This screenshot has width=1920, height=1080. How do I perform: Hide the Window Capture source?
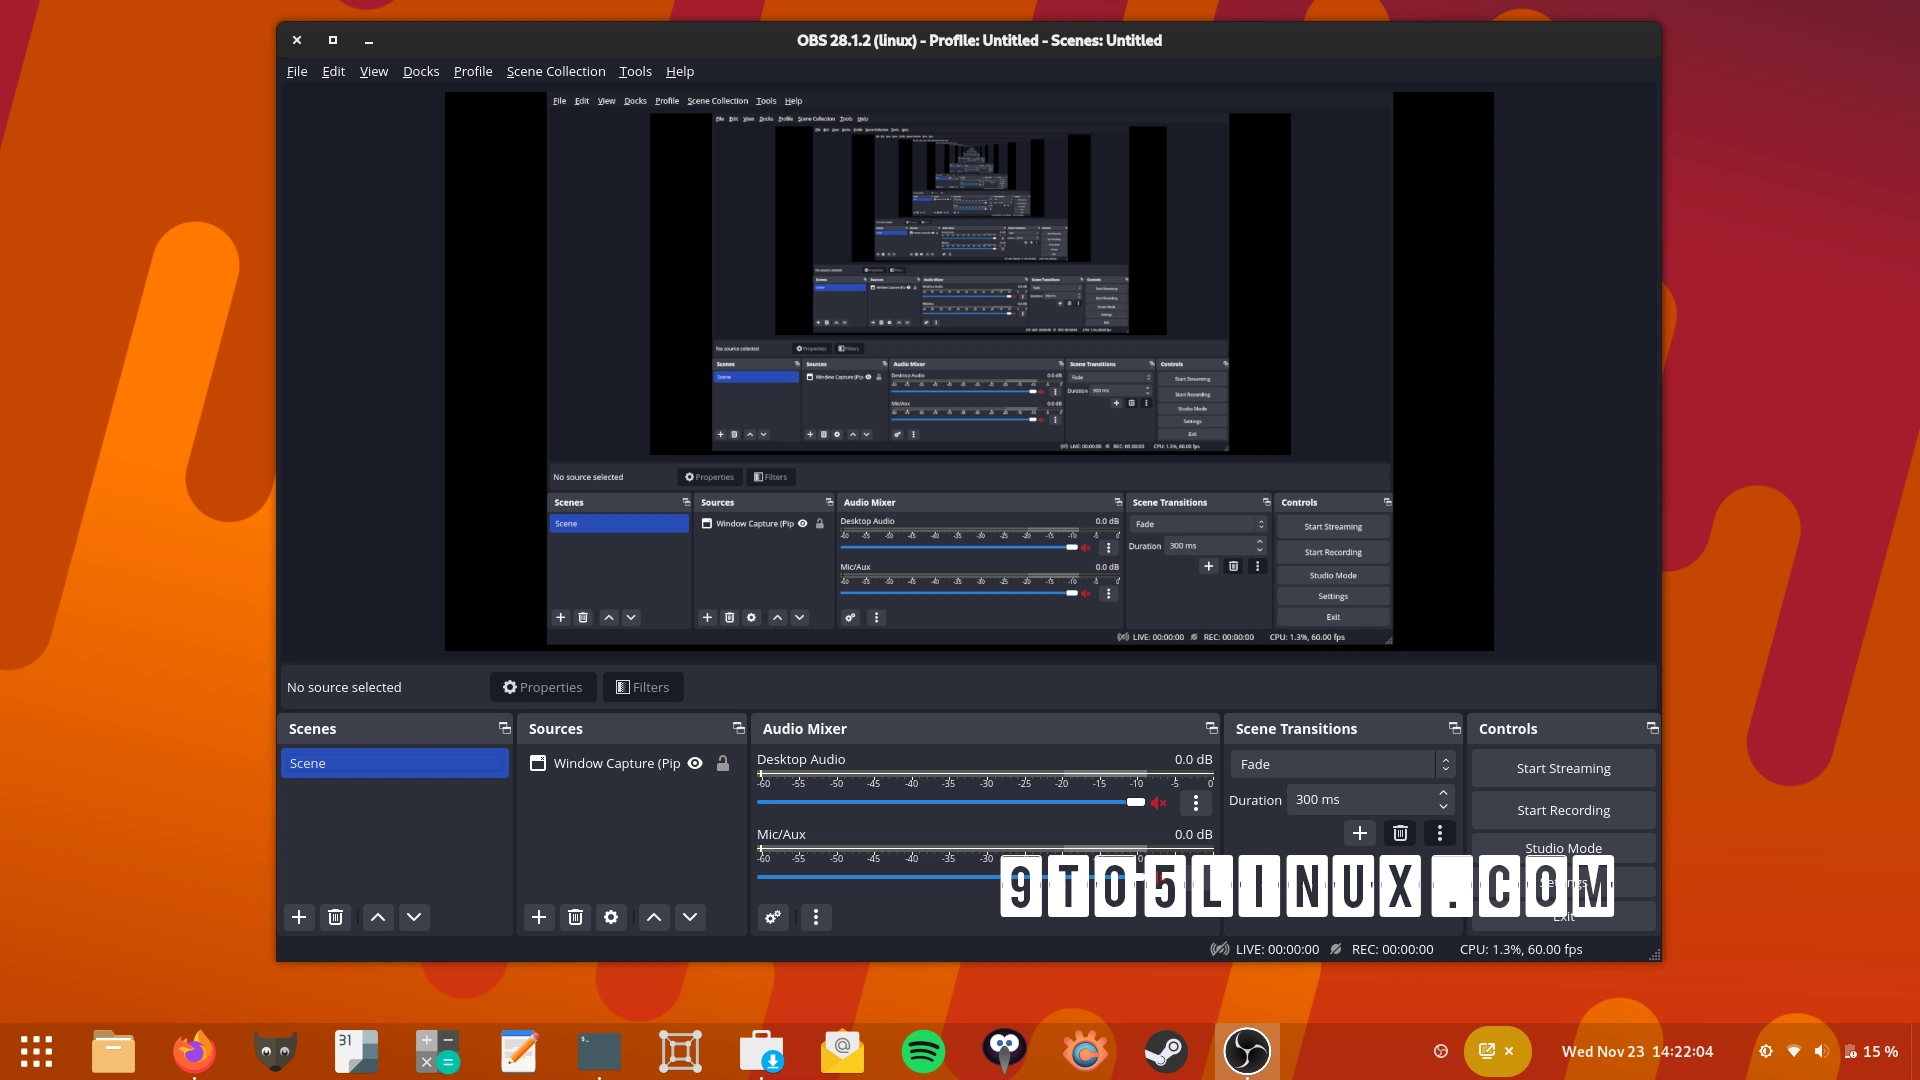[695, 763]
